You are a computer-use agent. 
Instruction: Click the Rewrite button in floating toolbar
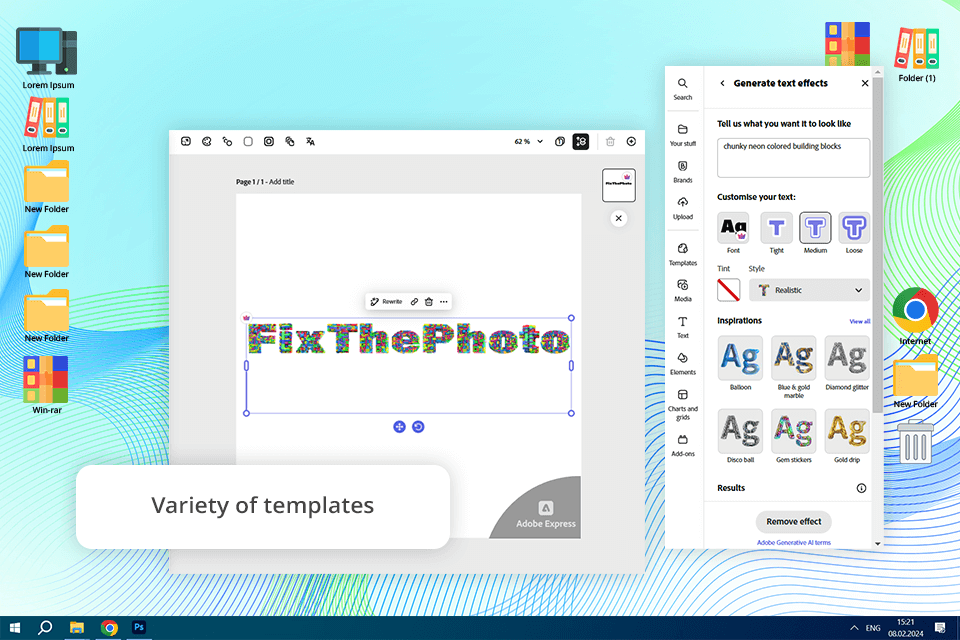click(x=386, y=301)
